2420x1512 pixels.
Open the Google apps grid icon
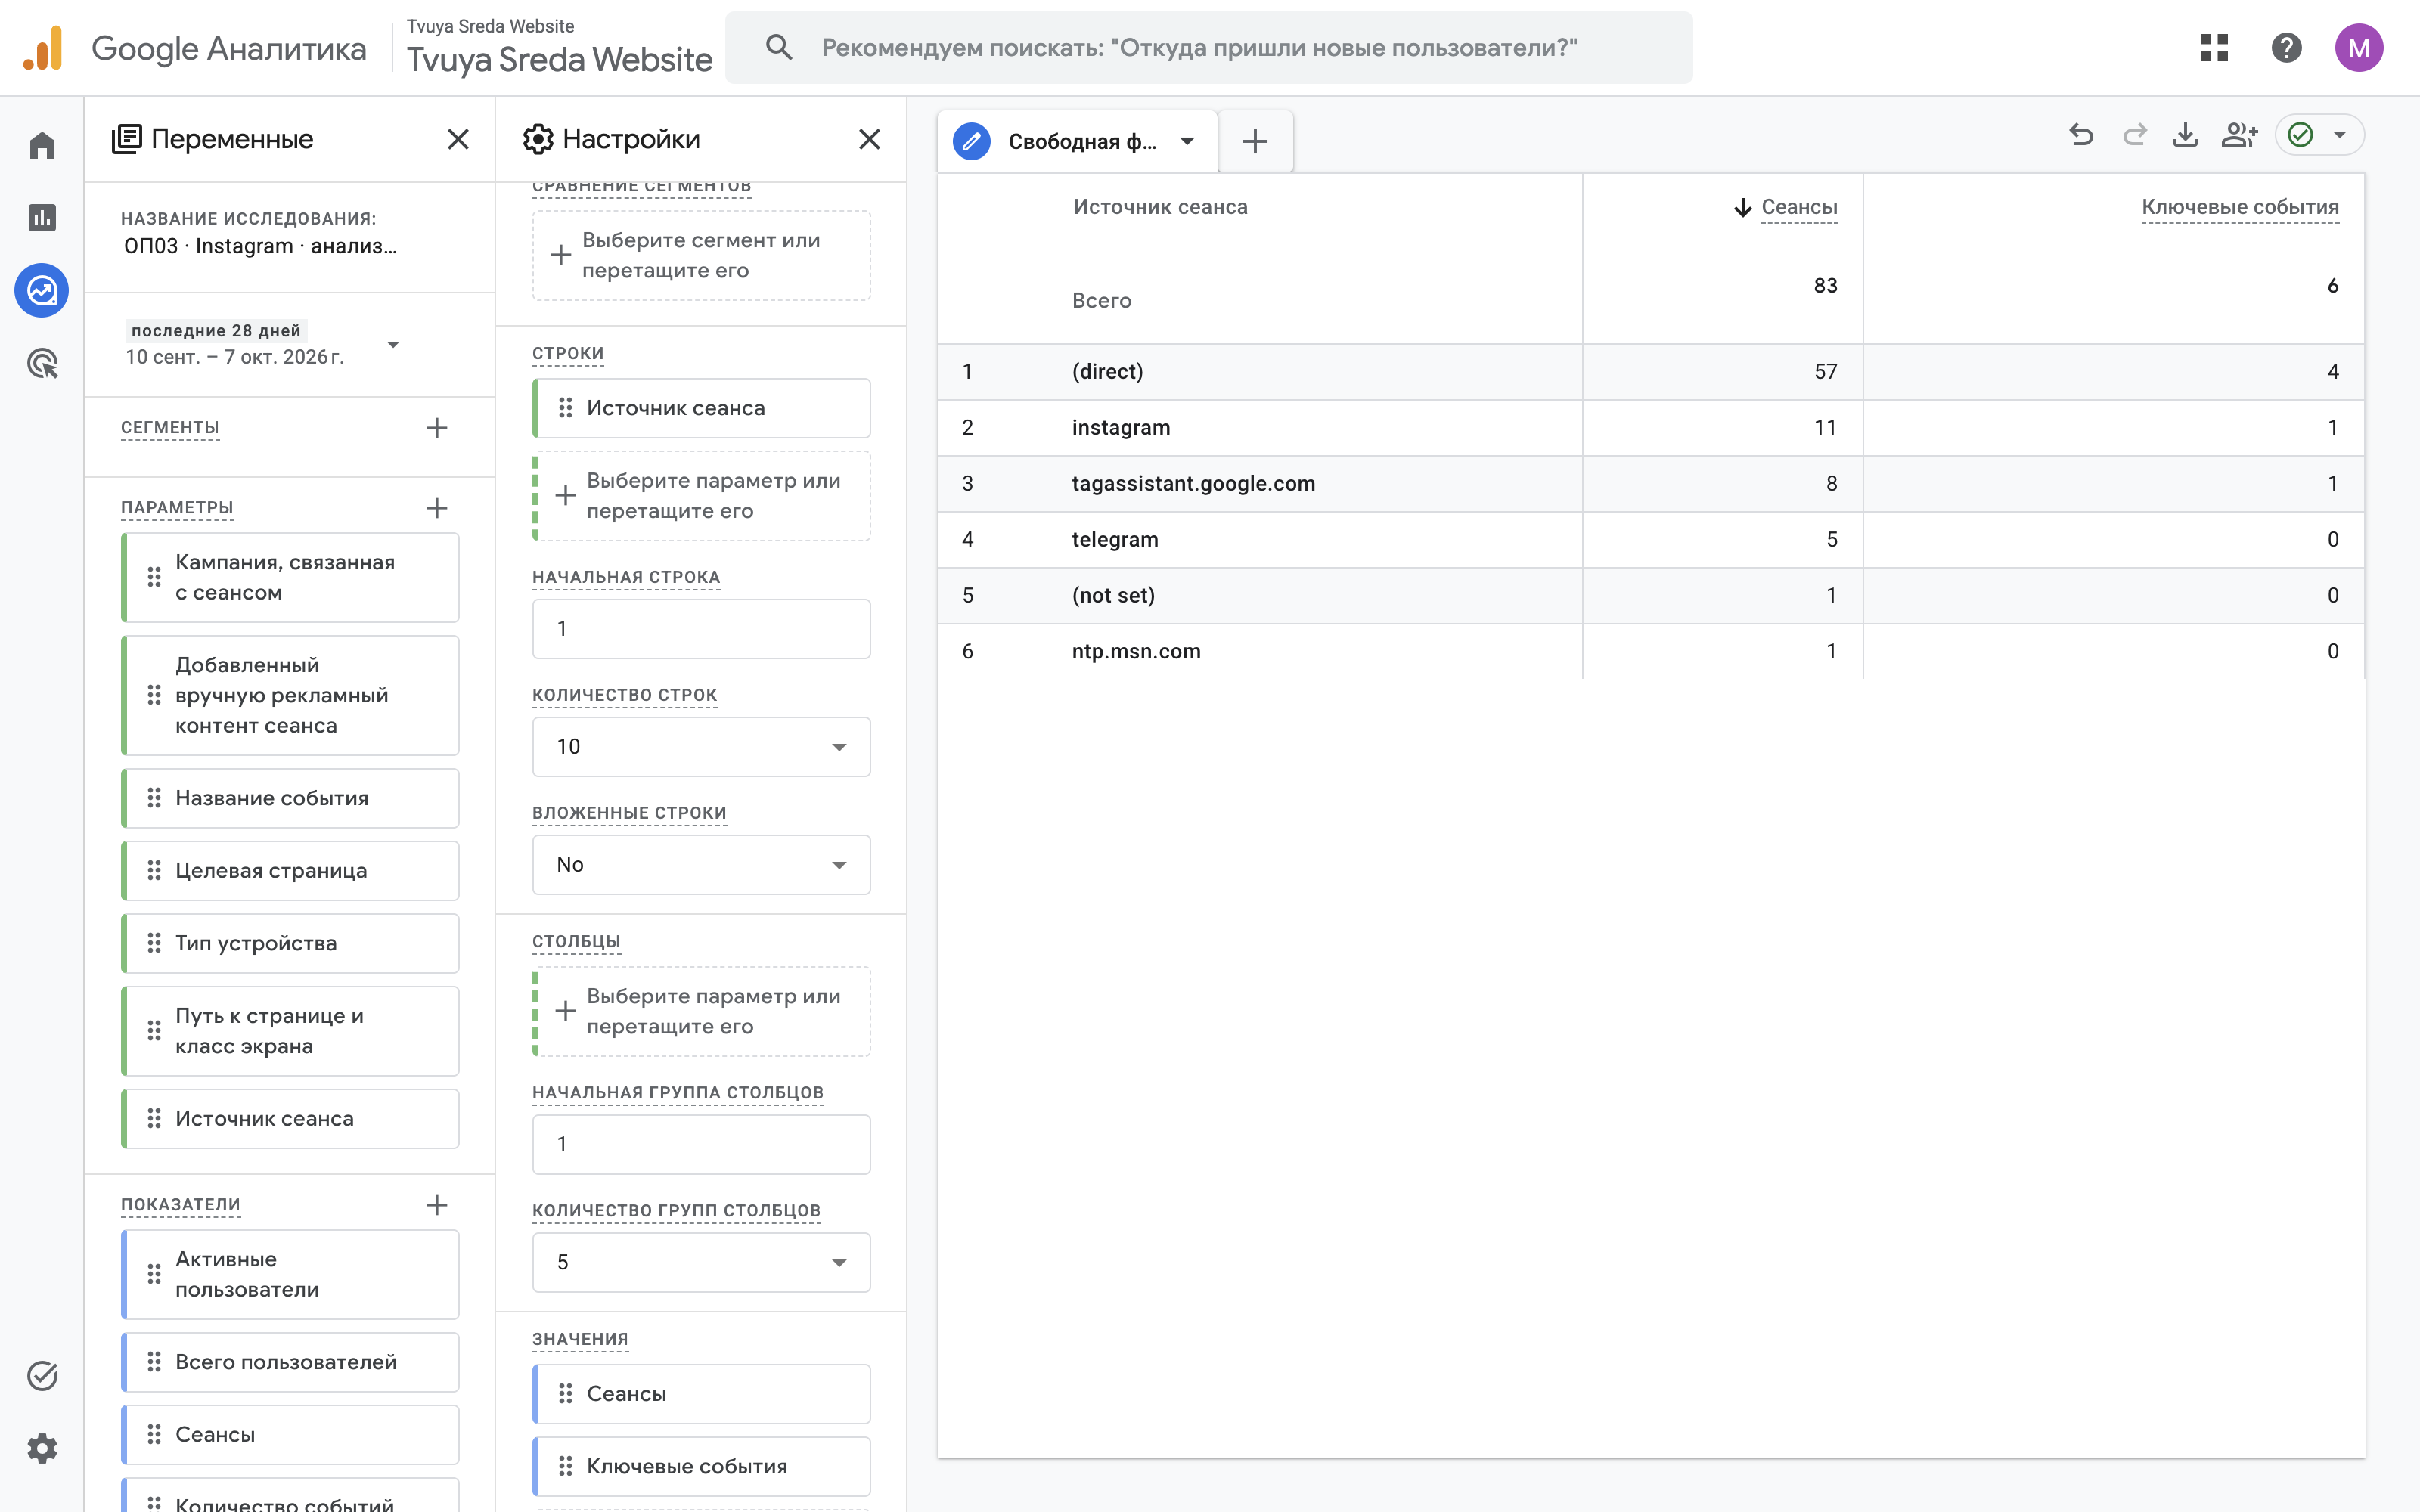[x=2214, y=47]
